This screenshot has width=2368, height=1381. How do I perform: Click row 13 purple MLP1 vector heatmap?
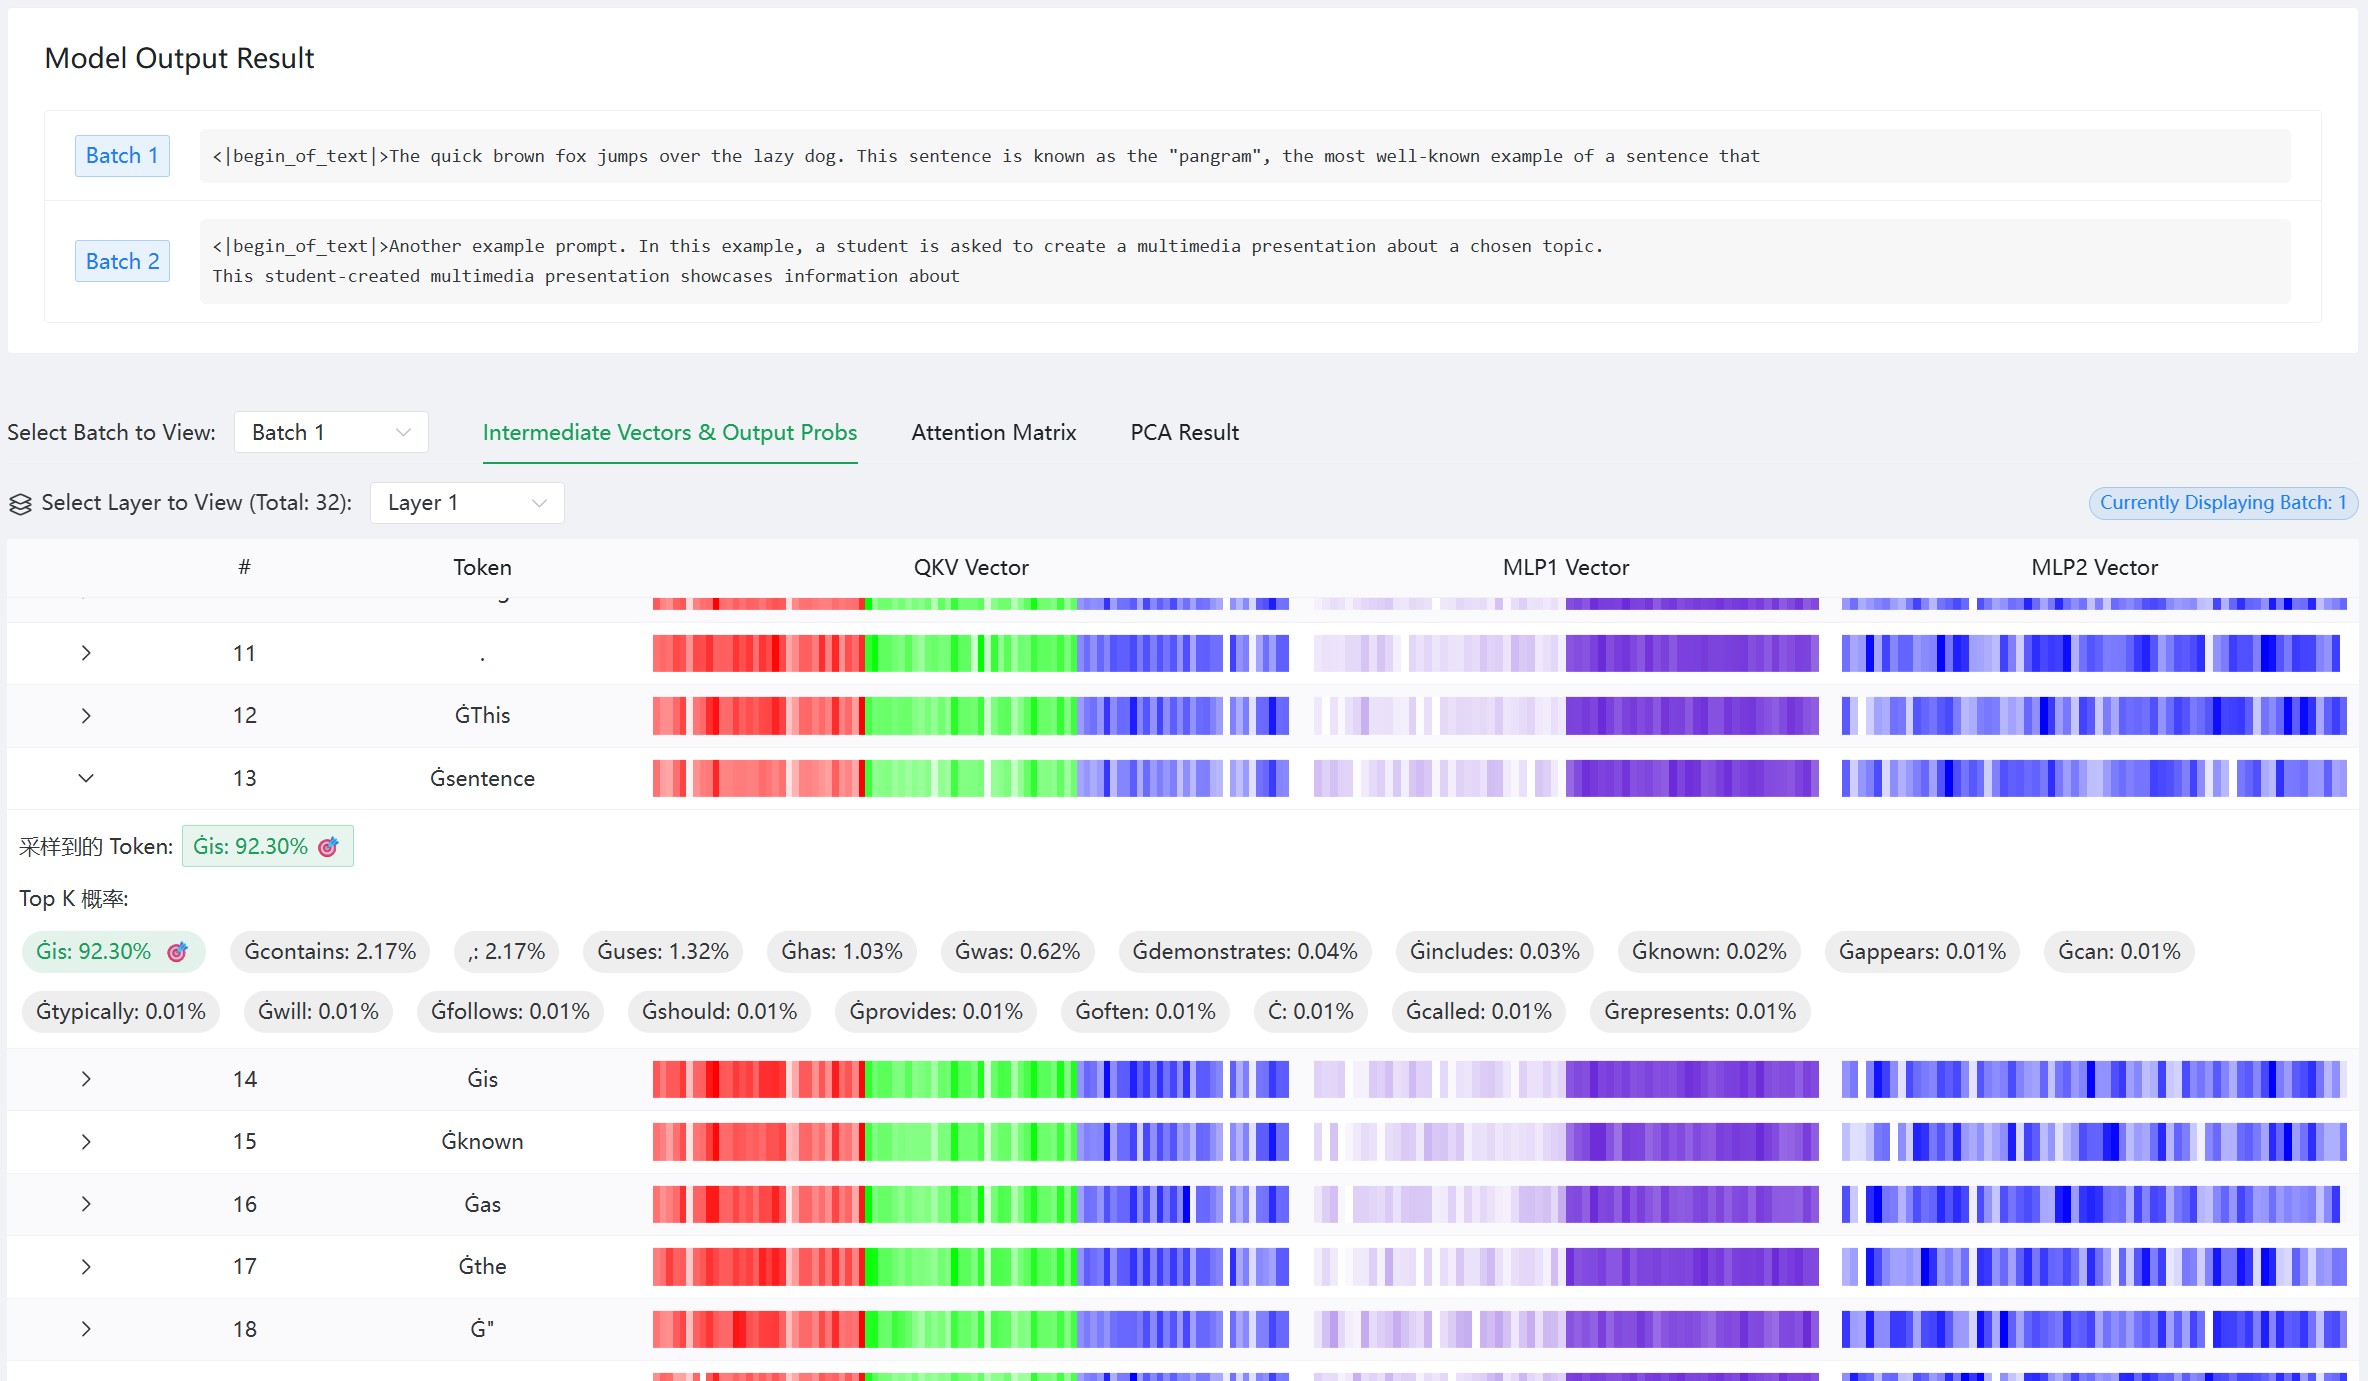(x=1565, y=778)
